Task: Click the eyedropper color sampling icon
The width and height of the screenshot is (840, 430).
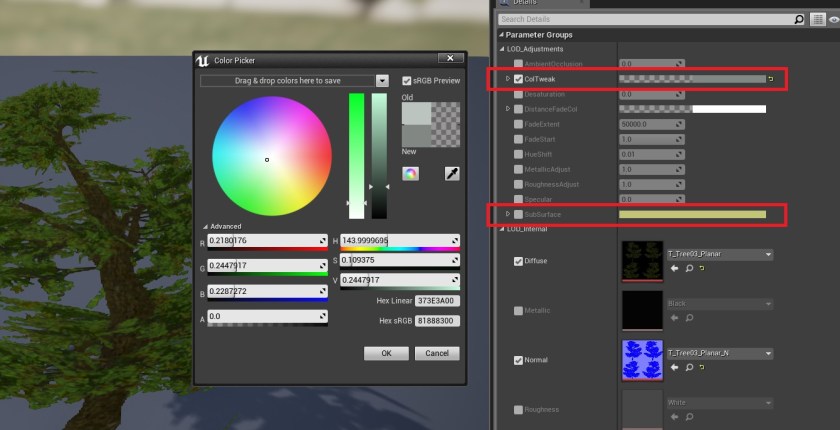Action: tap(452, 174)
